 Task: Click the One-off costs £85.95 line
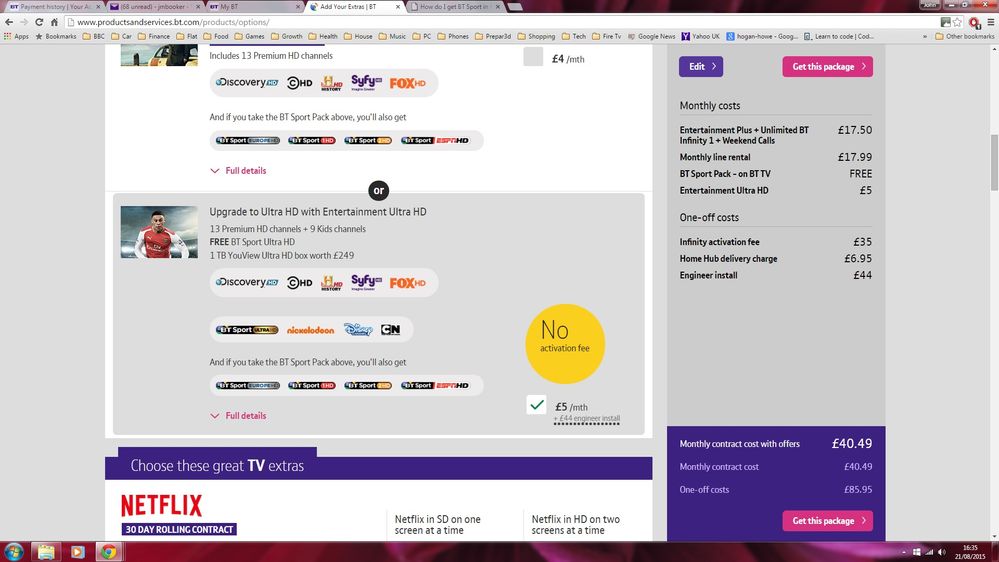pos(775,490)
